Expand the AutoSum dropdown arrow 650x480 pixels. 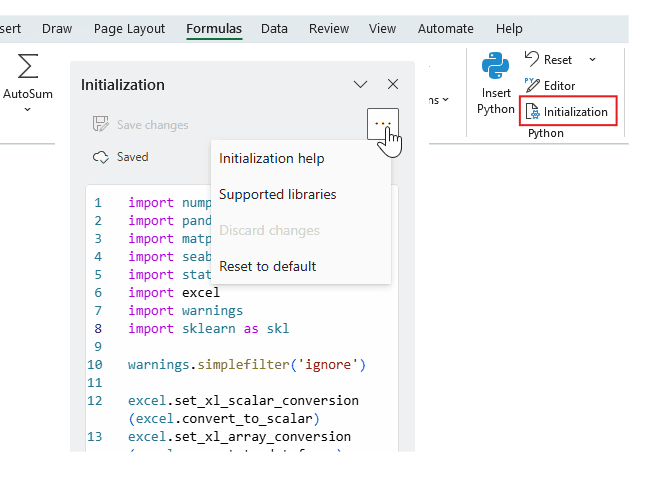point(27,110)
